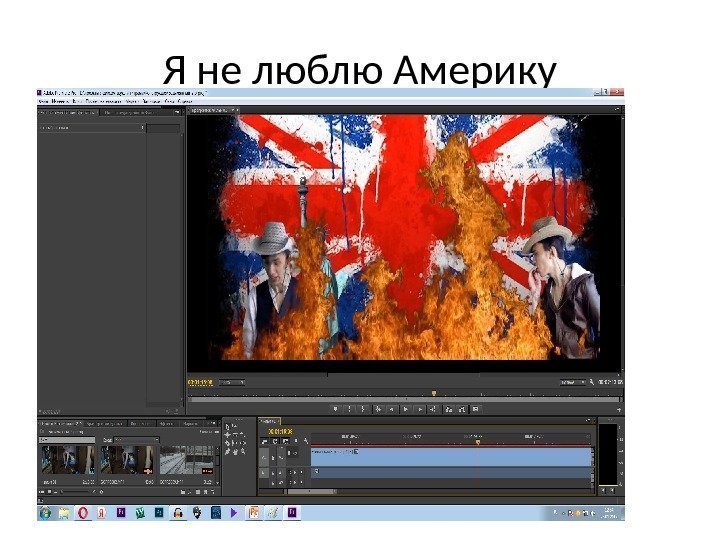Open the Marker (Маркер) menu

(x=131, y=101)
